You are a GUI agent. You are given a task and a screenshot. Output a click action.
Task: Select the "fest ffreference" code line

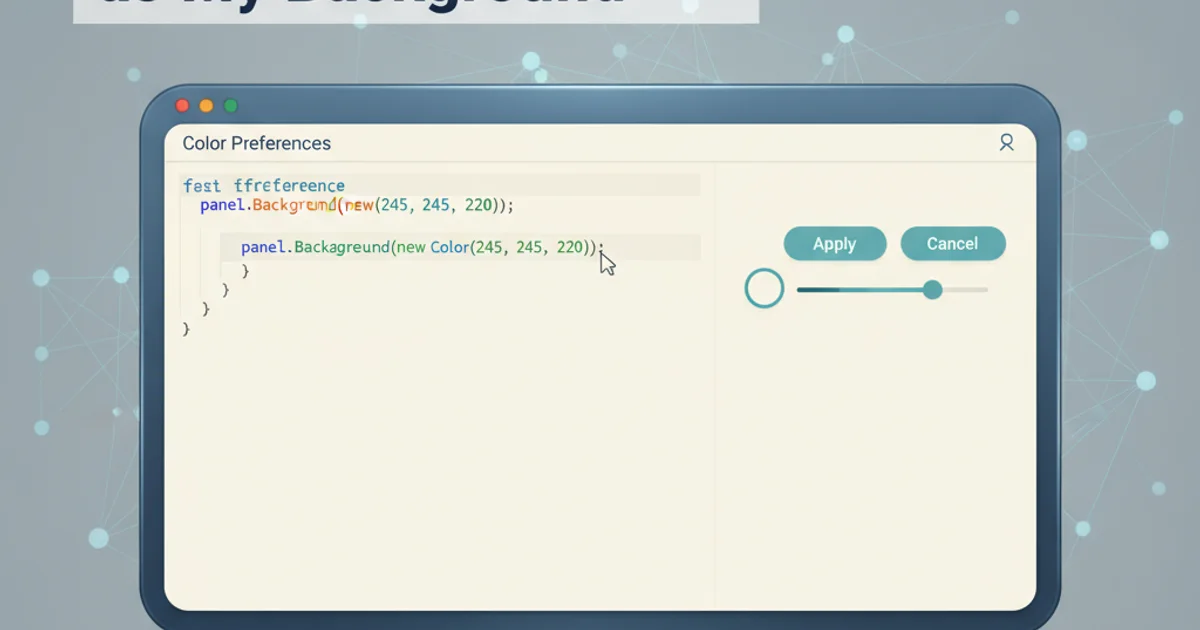coord(264,185)
